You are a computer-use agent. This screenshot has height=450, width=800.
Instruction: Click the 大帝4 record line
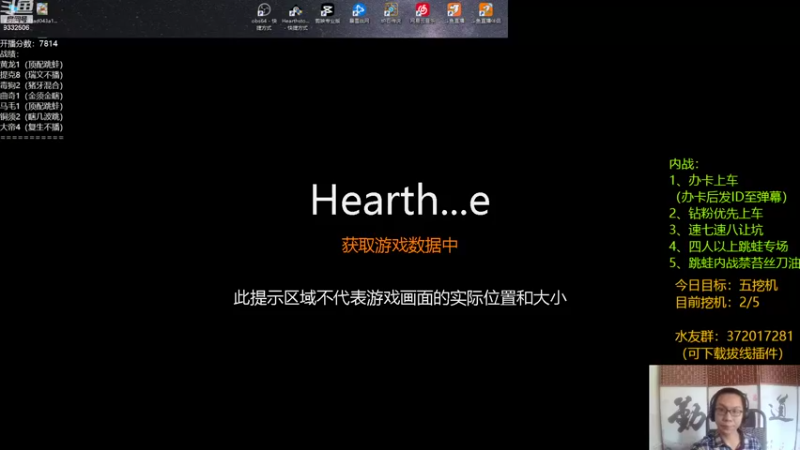pos(32,127)
